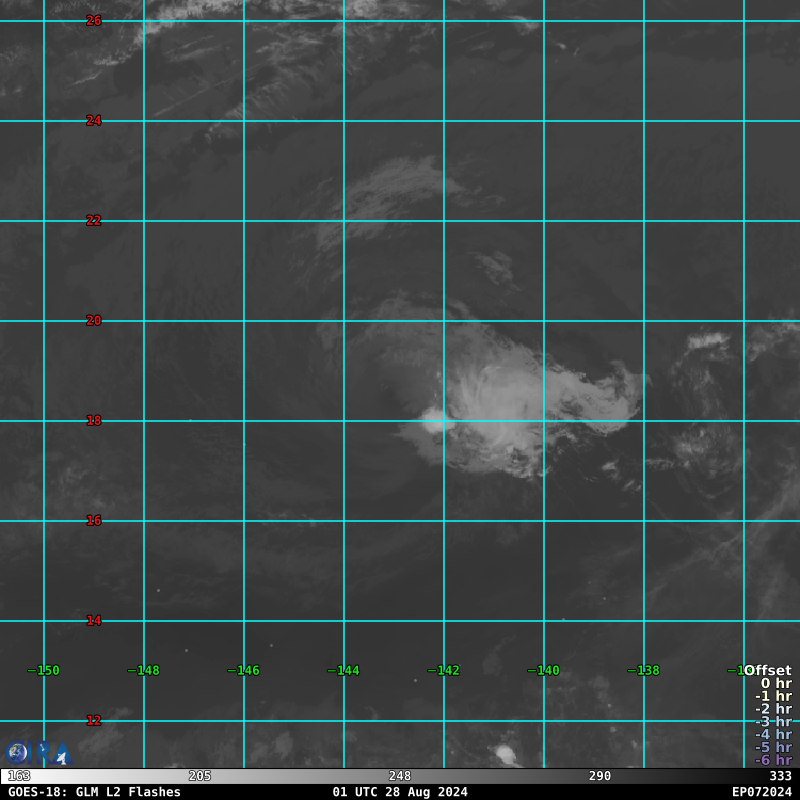Image resolution: width=800 pixels, height=800 pixels.
Task: Click the bright convective spot near 18N 142W
Action: [436, 422]
